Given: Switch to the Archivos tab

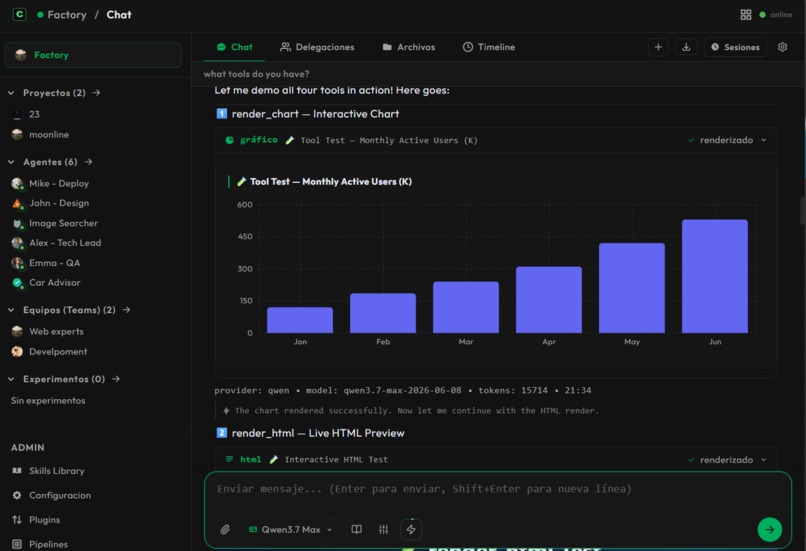Looking at the screenshot, I should (409, 47).
